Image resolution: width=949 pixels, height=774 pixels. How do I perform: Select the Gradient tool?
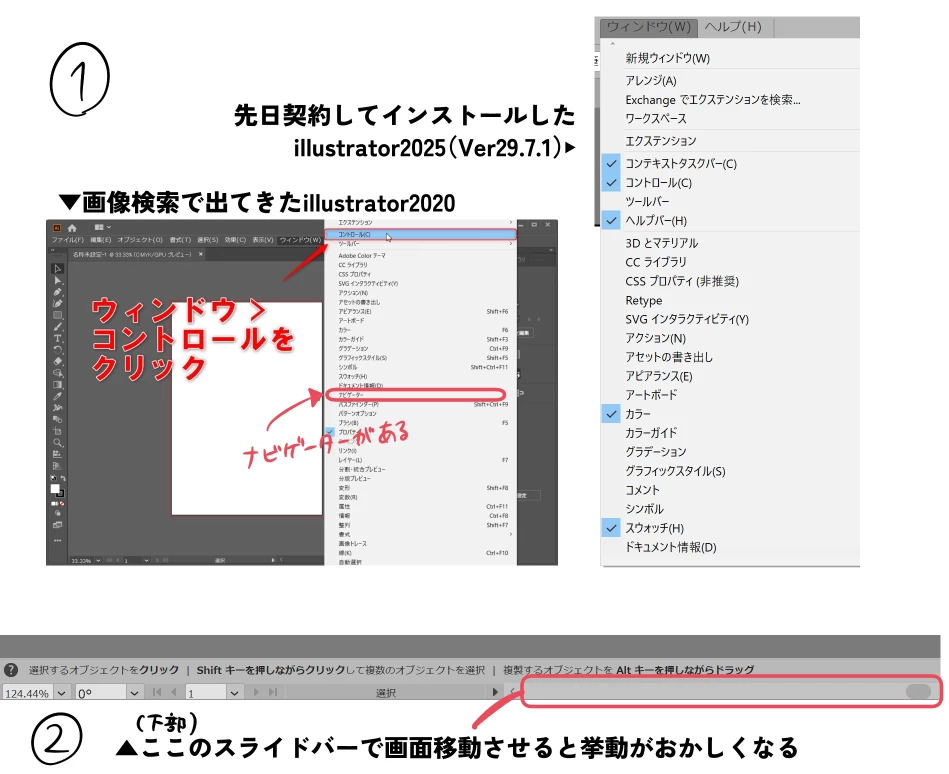pos(57,385)
